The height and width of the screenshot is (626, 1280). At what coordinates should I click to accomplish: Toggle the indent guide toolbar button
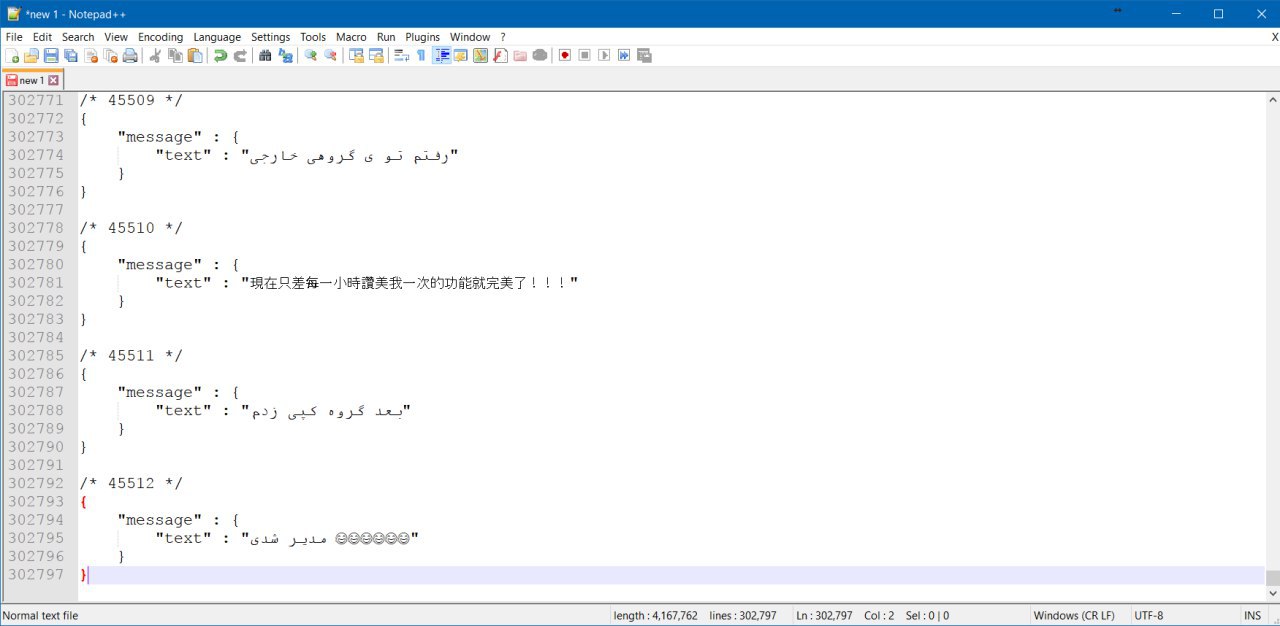tap(442, 56)
